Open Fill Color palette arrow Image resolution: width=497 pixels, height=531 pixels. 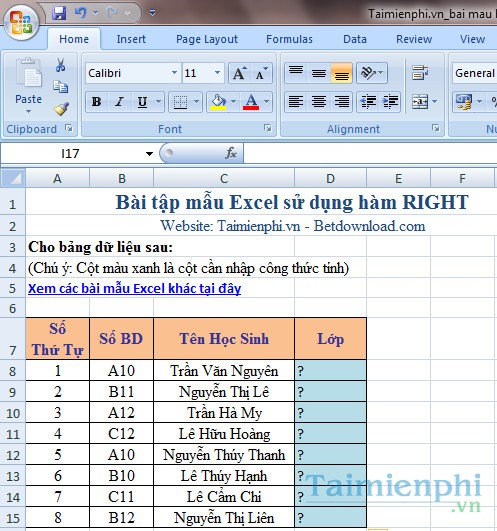point(233,102)
